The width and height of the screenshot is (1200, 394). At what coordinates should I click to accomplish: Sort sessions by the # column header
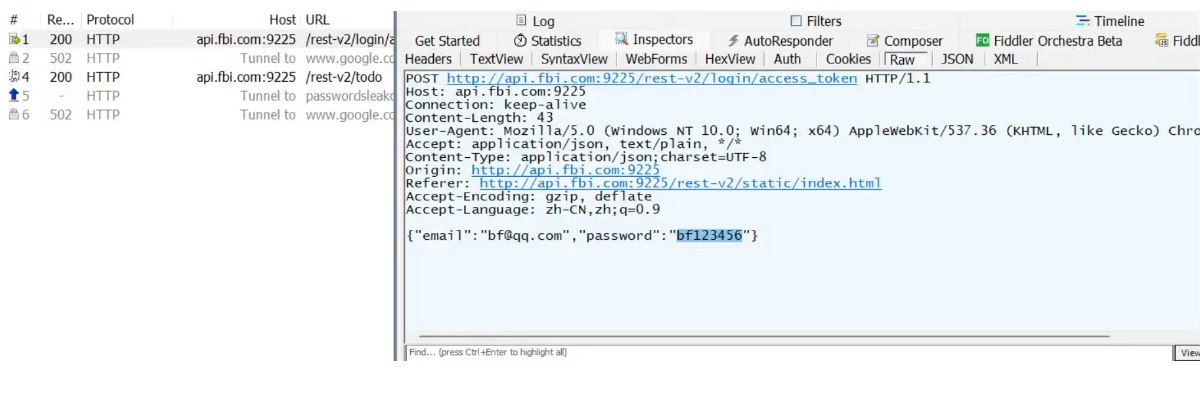(x=14, y=20)
